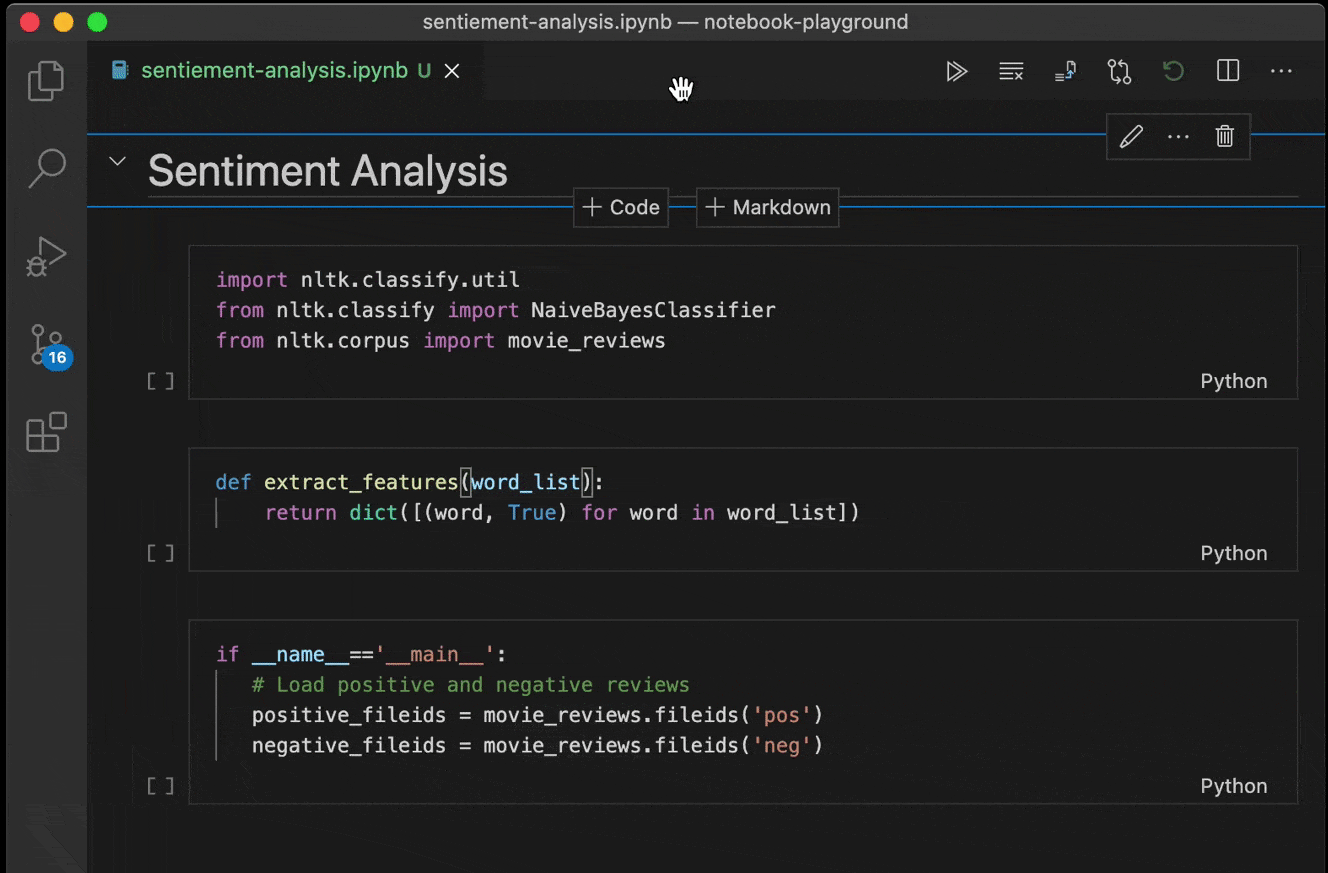Split the editor layout
This screenshot has height=873, width=1328.
click(1228, 71)
